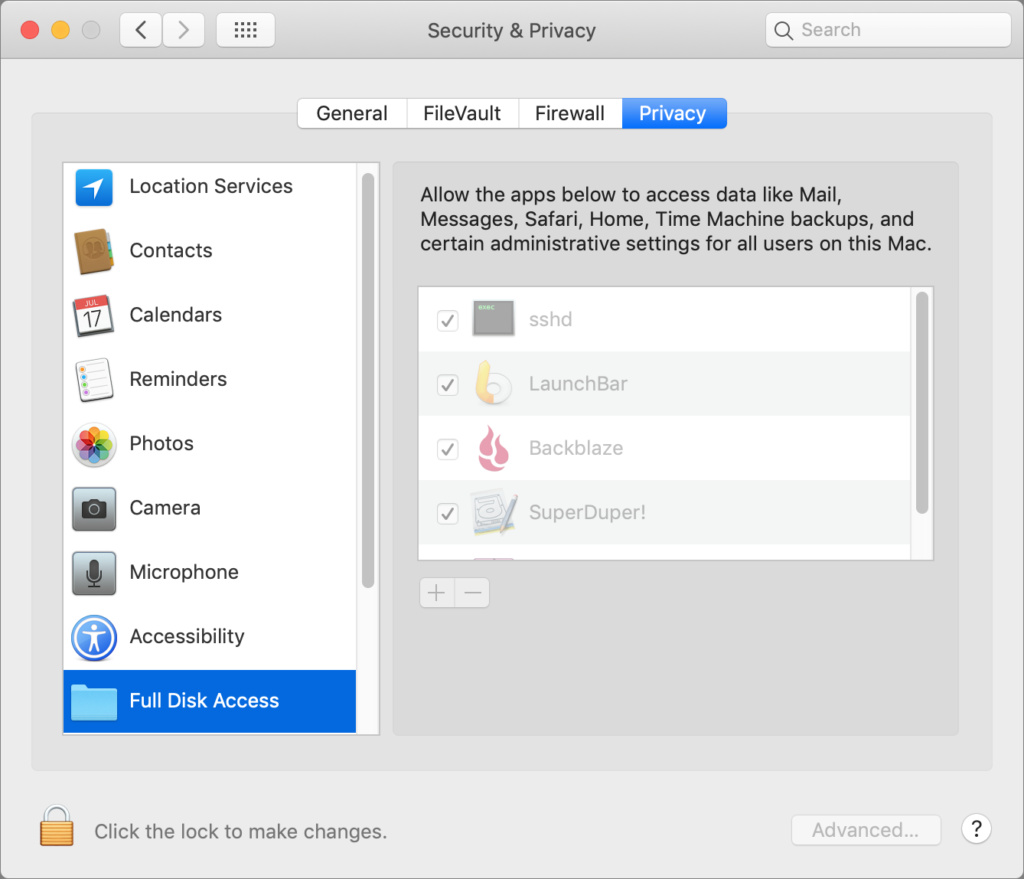Viewport: 1024px width, 879px height.
Task: Go back with the left chevron
Action: [x=140, y=30]
